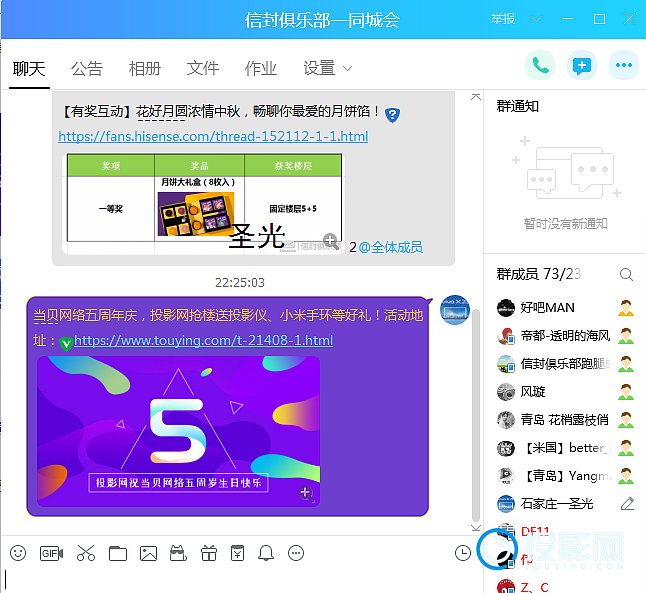This screenshot has height=593, width=646.
Task: Open the 设置 tab
Action: pos(319,68)
